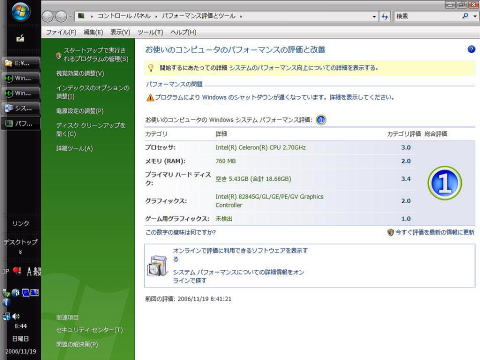
Task: Open the ヘルプ(H) menu
Action: tap(183, 32)
